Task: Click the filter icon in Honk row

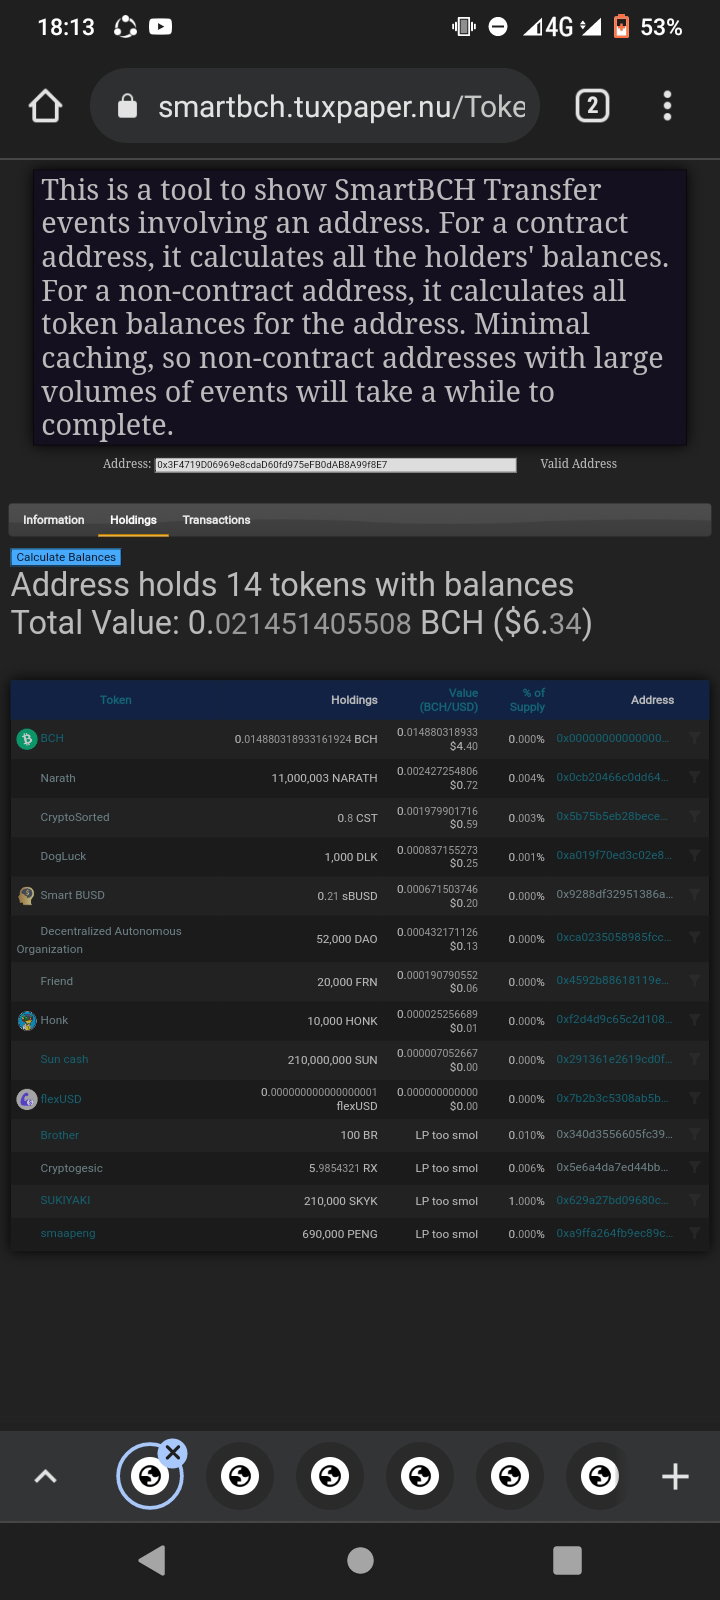Action: [x=694, y=1019]
